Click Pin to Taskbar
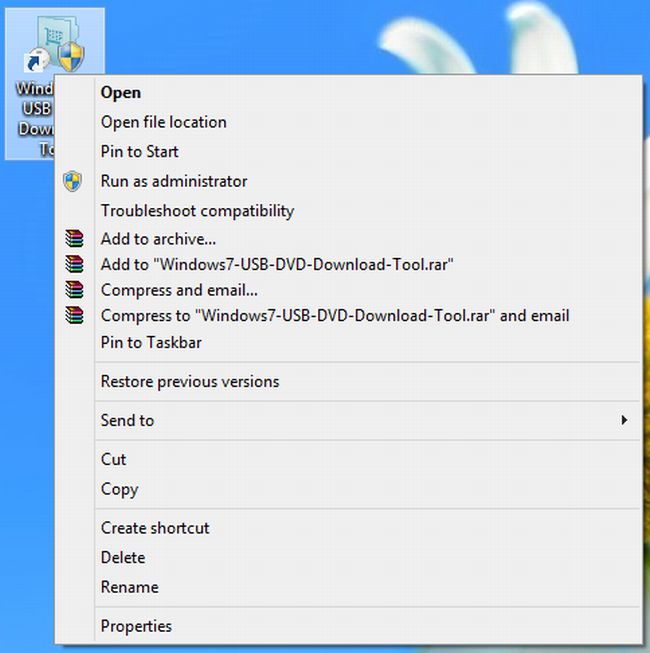The image size is (650, 653). pyautogui.click(x=348, y=343)
